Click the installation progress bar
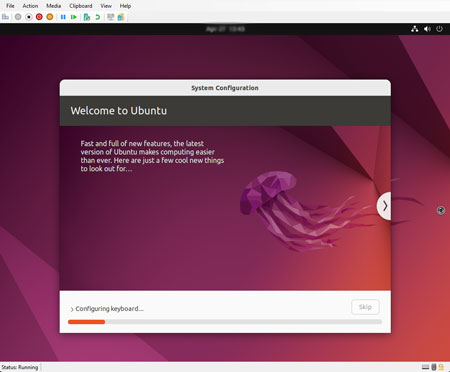 [225, 322]
